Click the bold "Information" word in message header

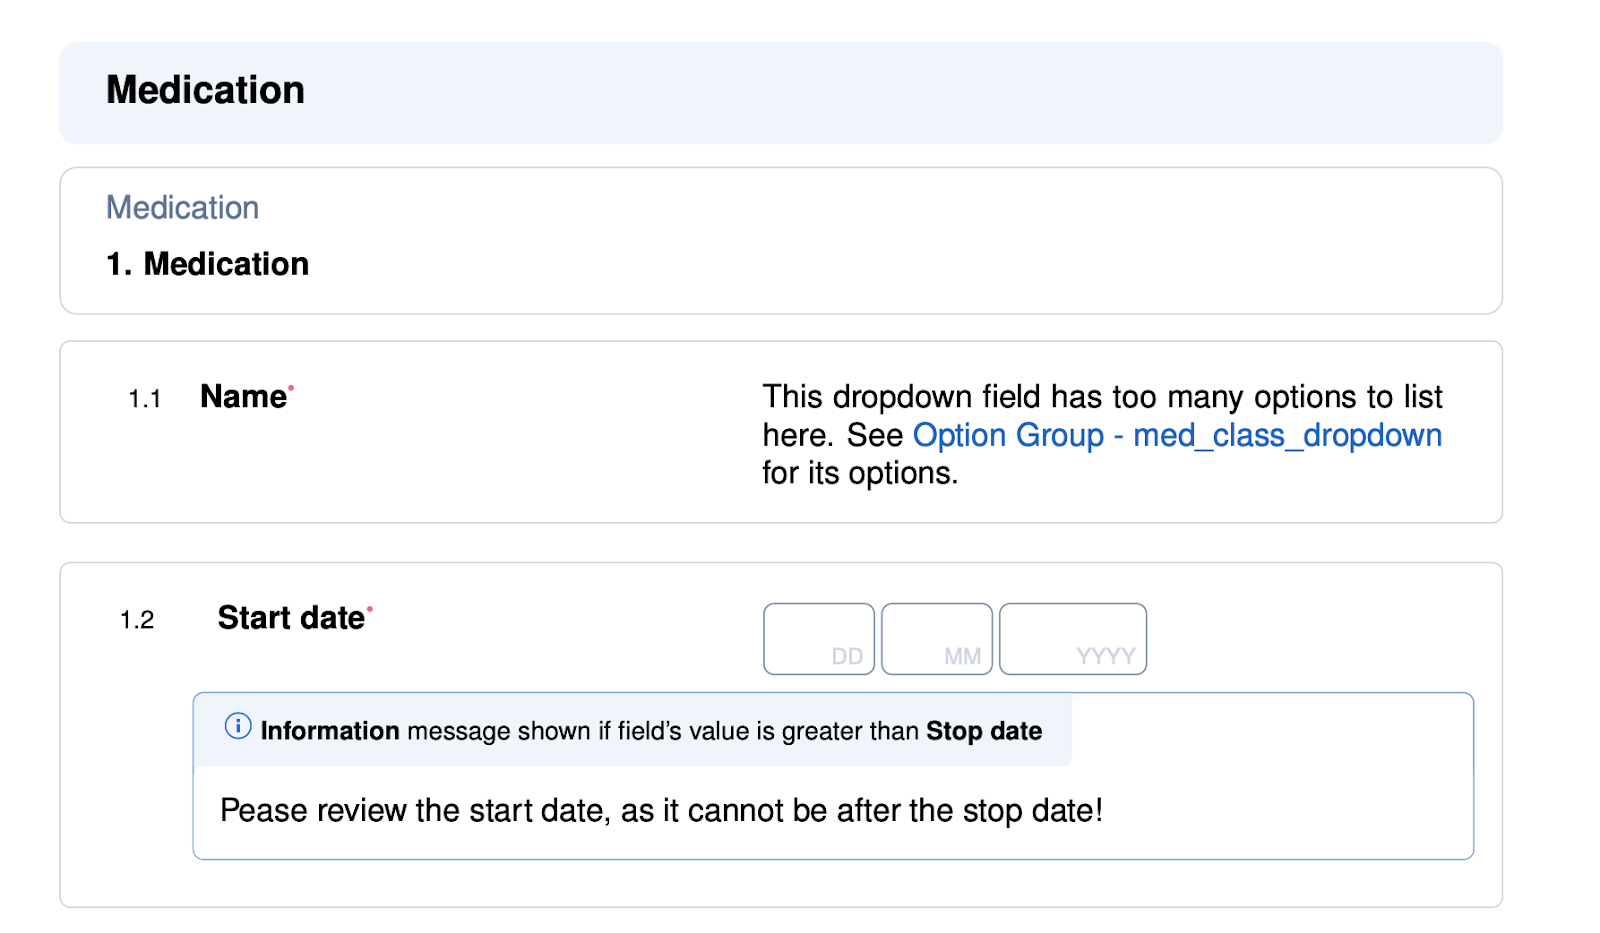329,731
